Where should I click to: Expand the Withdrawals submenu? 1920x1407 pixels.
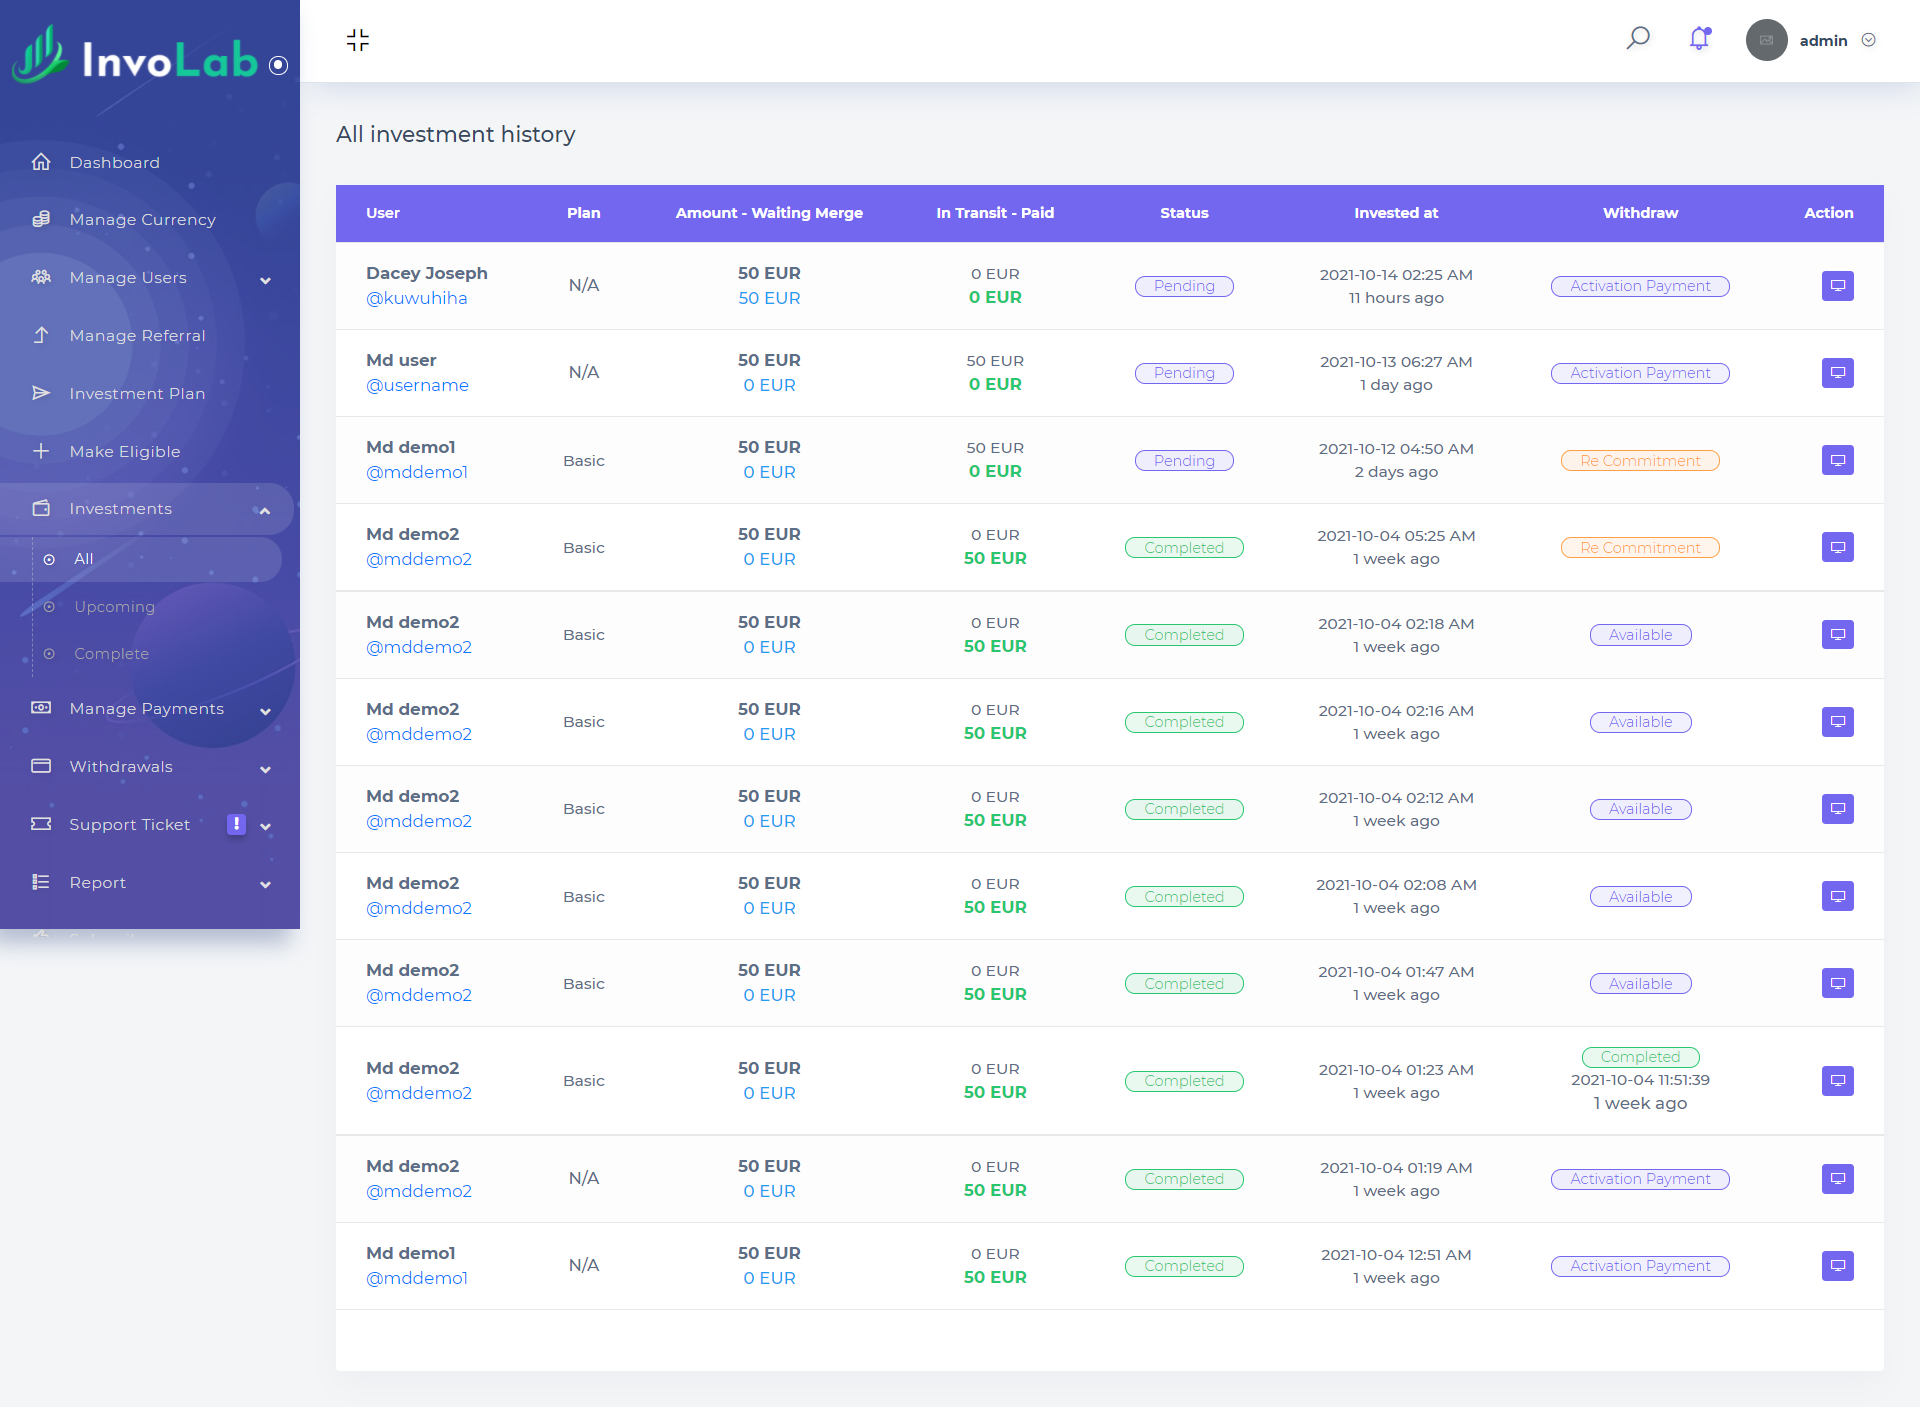coord(265,768)
